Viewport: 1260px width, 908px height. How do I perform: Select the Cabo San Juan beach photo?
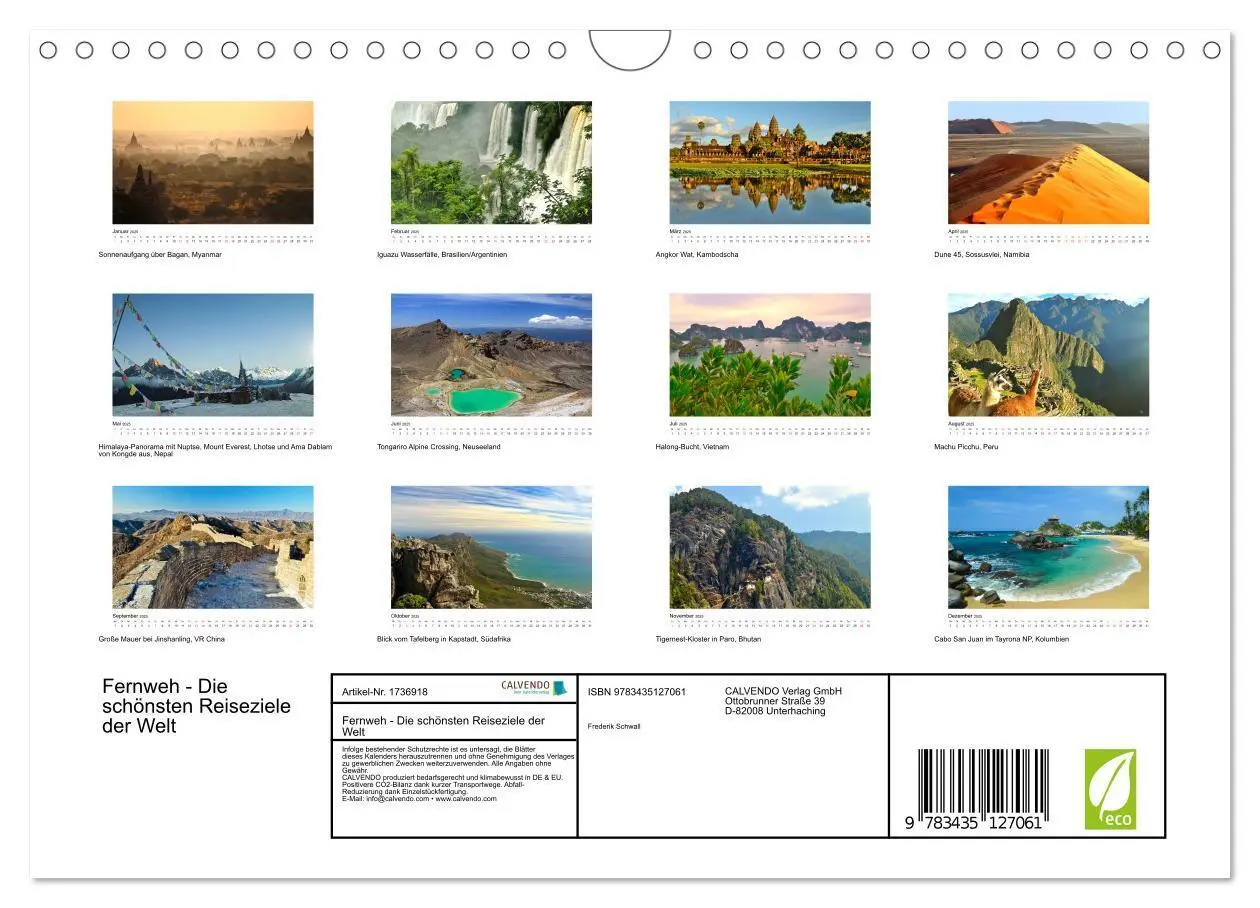1048,547
